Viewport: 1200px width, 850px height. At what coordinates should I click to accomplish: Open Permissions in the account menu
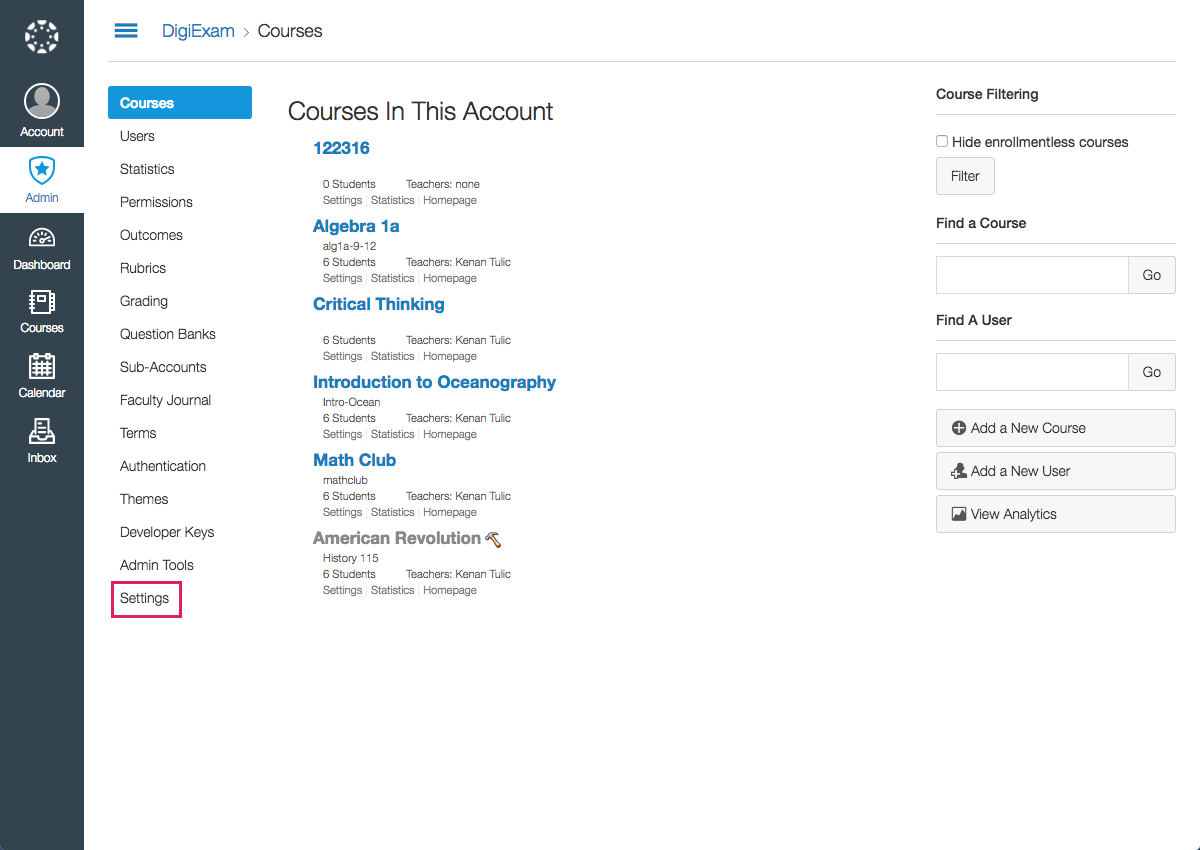[x=156, y=202]
